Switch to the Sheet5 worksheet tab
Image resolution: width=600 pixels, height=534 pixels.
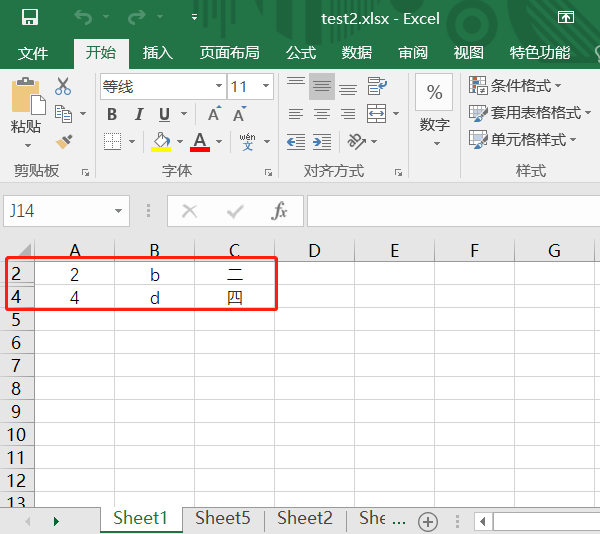222,518
